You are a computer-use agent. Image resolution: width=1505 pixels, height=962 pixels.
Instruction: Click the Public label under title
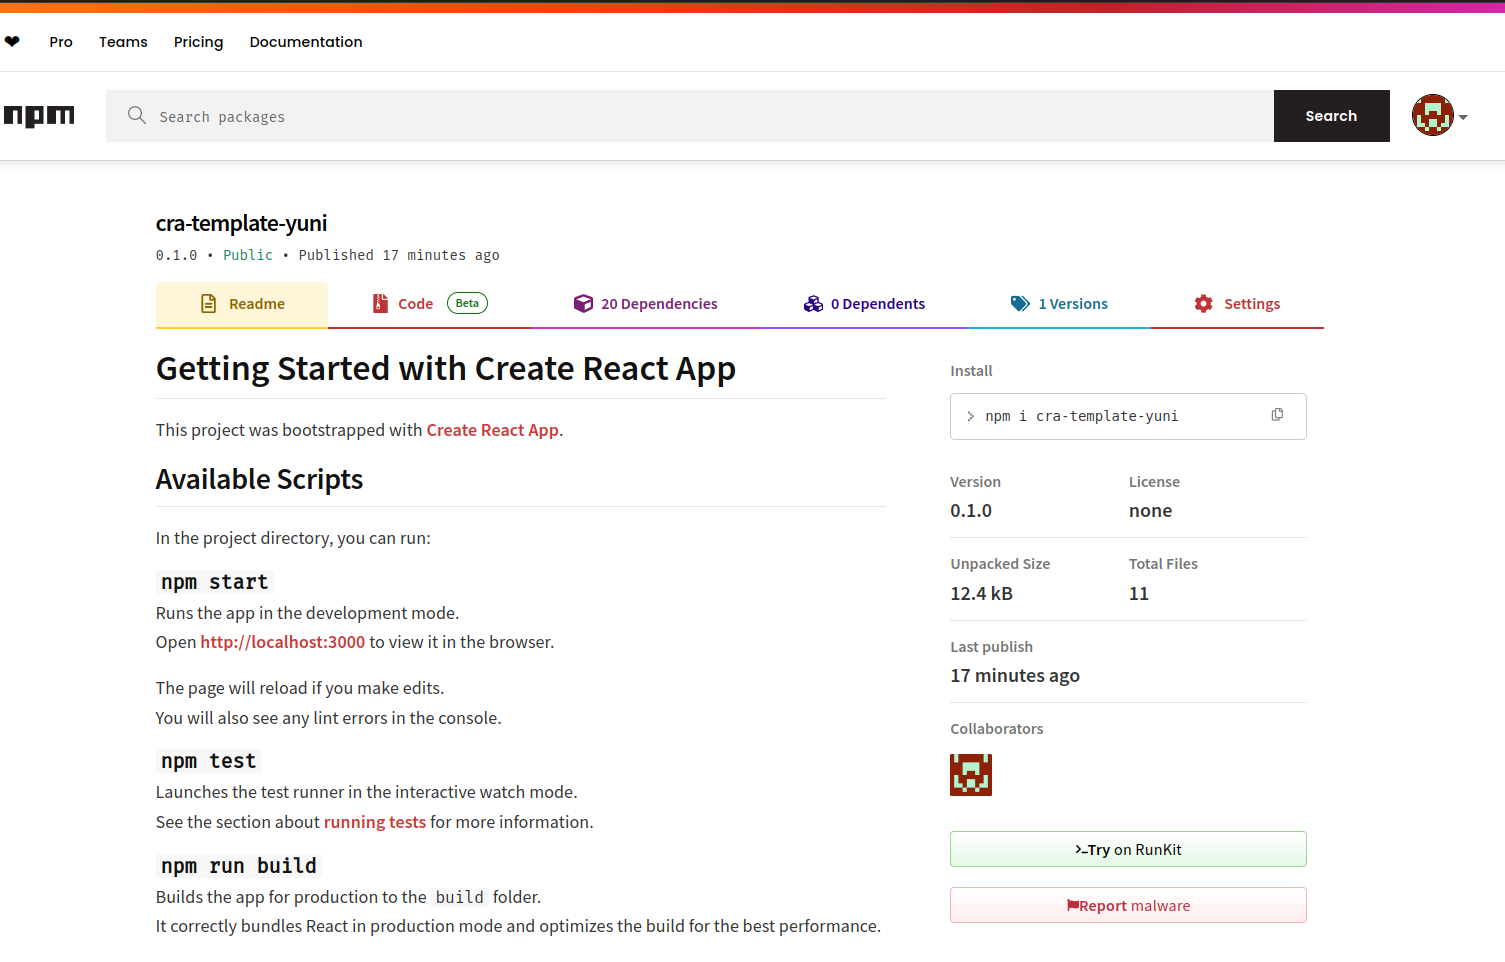pos(248,255)
